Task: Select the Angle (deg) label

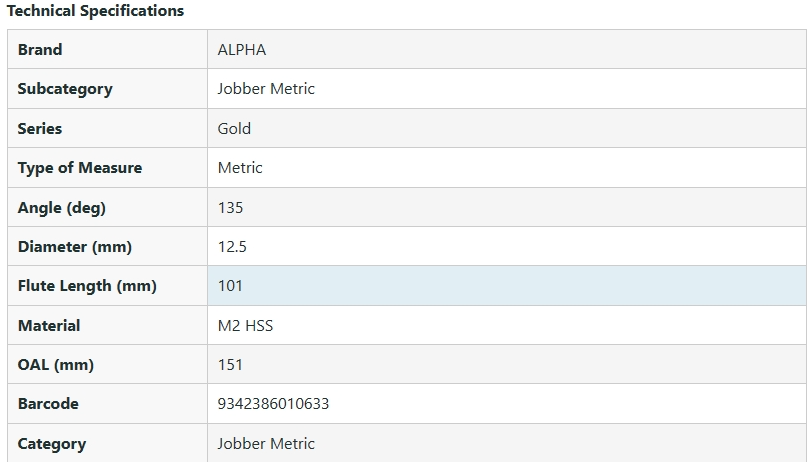Action: coord(61,208)
